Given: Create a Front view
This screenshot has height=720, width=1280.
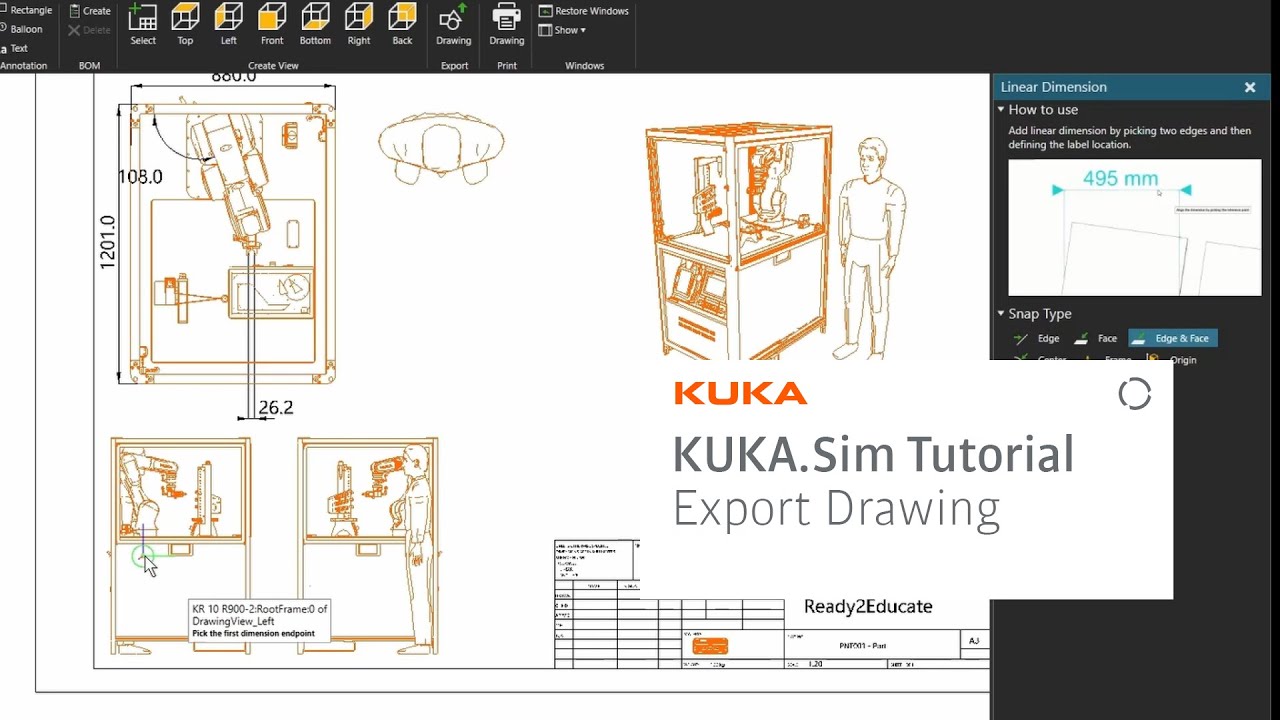Looking at the screenshot, I should pos(272,25).
